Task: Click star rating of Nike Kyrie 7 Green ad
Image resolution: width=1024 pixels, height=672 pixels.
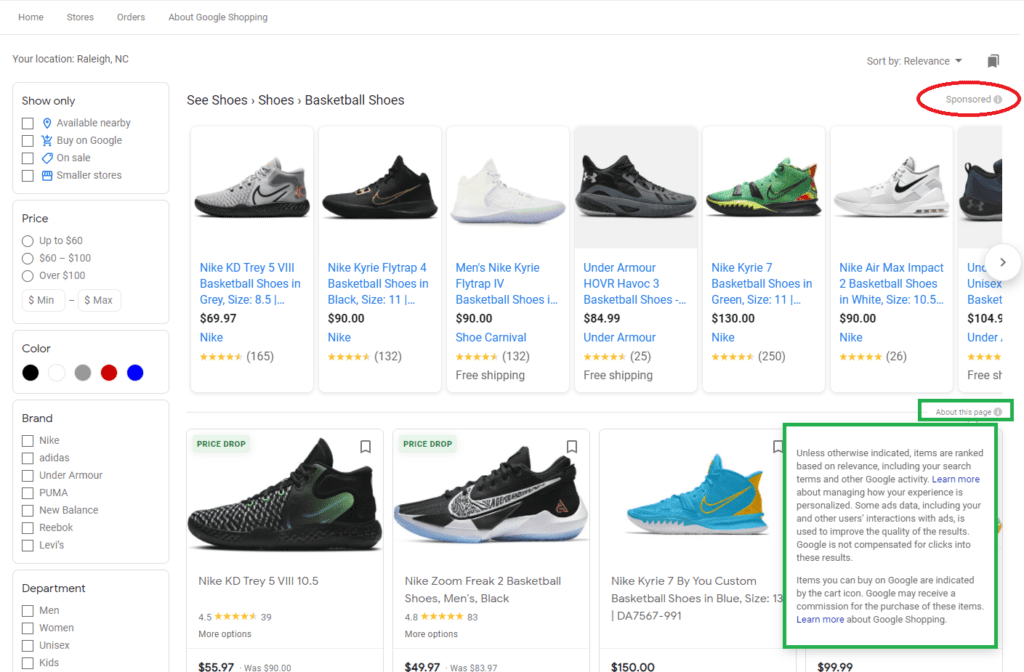Action: [x=732, y=357]
